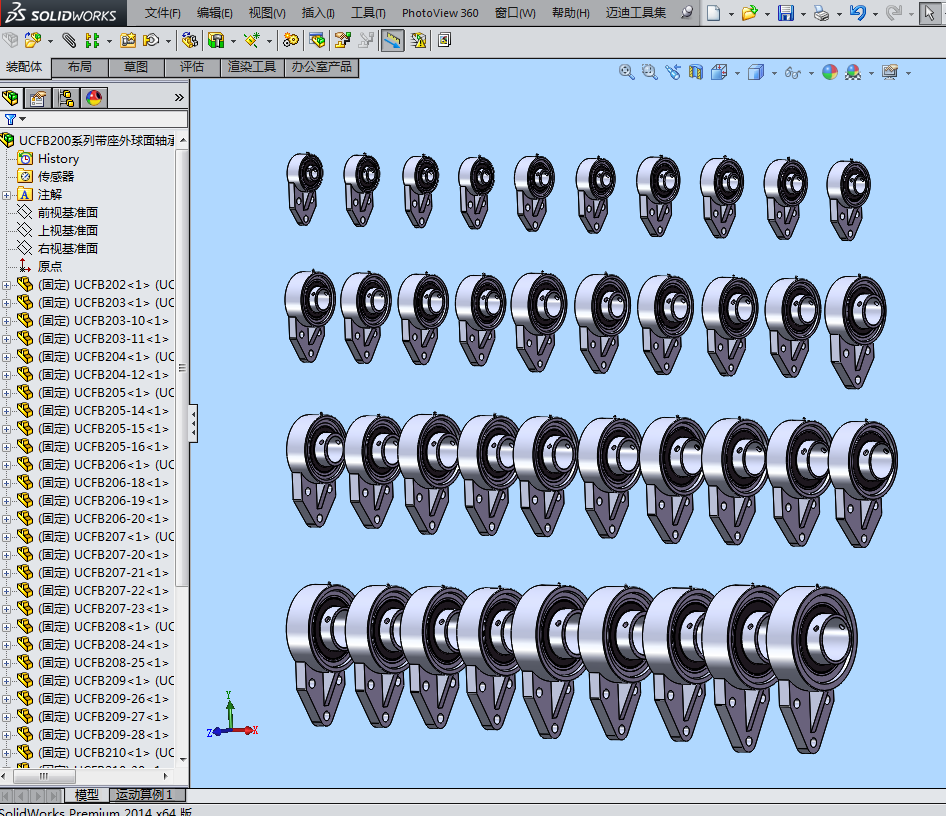Open the View Orientation dropdown arrow

coord(737,74)
